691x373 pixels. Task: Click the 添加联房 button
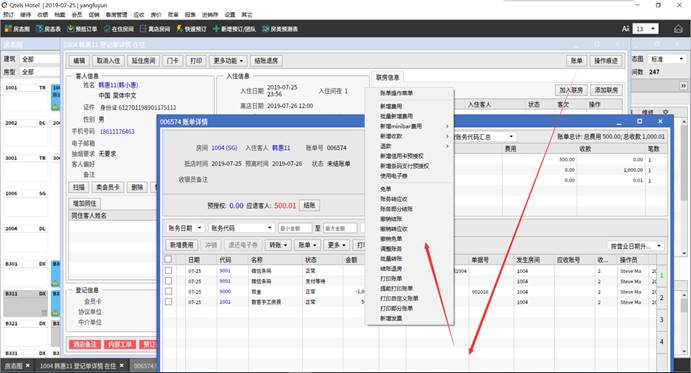point(606,90)
